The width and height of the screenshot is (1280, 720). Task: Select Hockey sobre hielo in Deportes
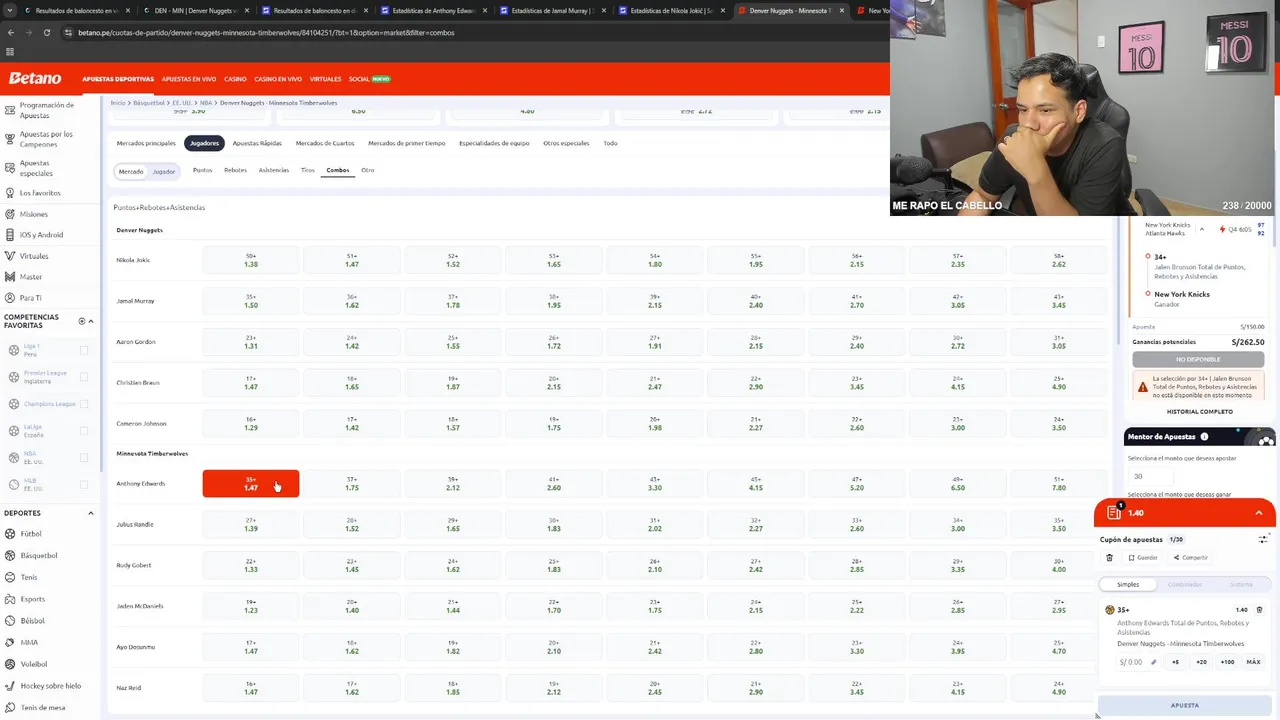[50, 686]
